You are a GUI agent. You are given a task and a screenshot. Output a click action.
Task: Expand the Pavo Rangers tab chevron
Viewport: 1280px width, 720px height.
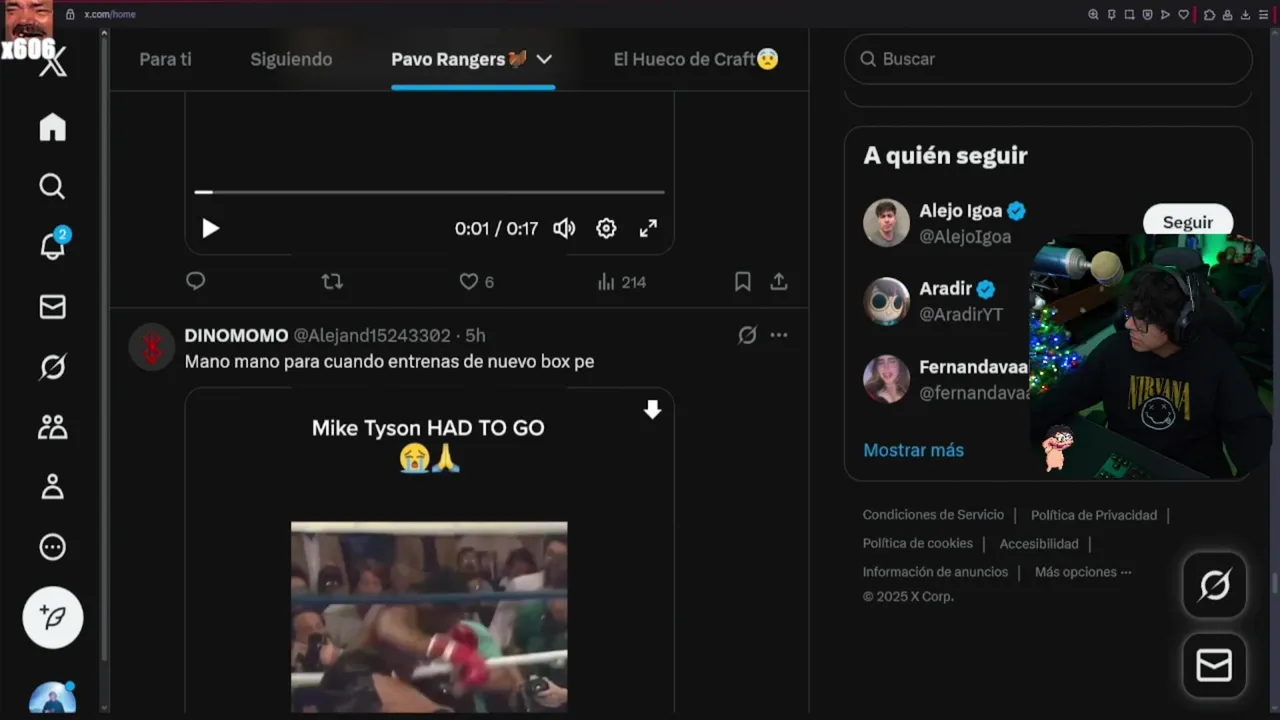tap(544, 59)
